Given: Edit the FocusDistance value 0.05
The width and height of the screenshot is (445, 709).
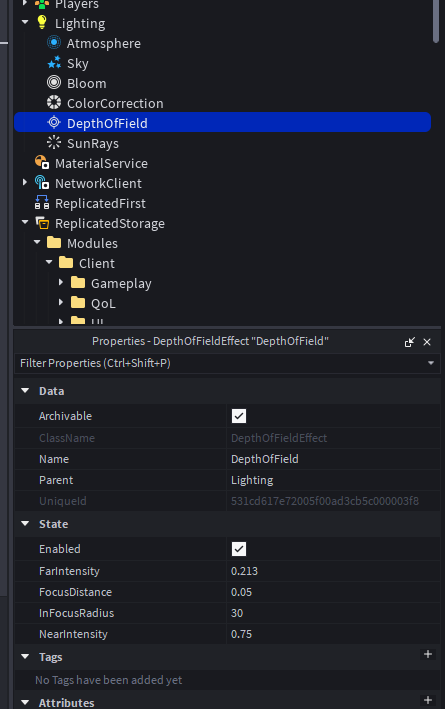Looking at the screenshot, I should point(333,592).
